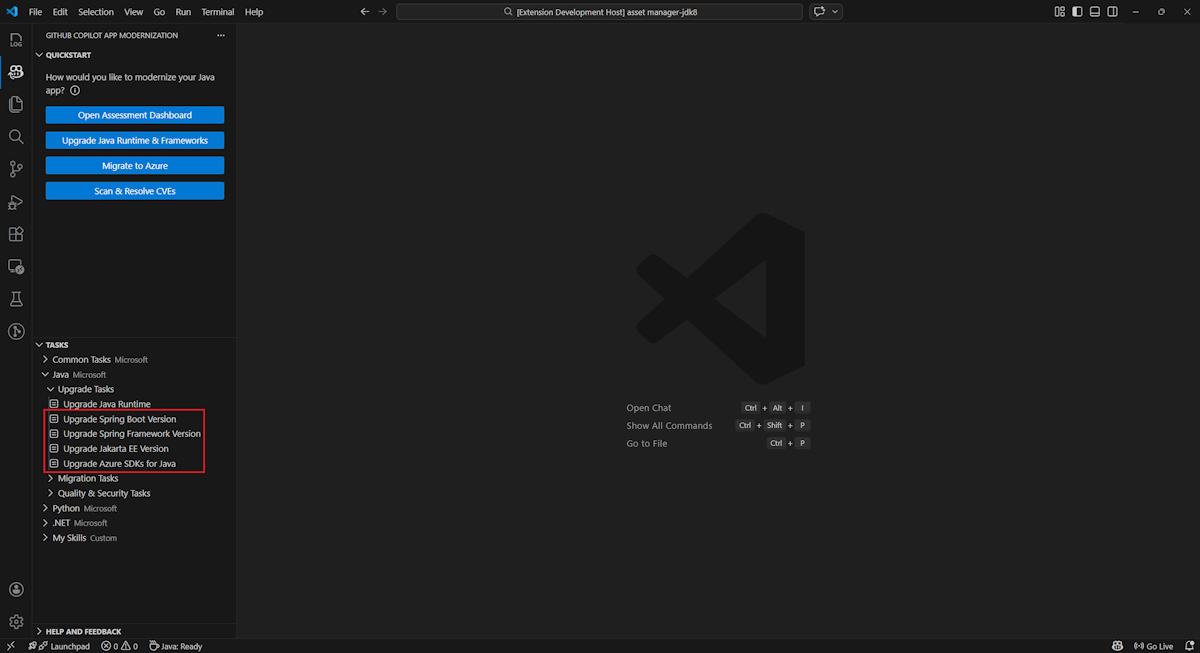Viewport: 1200px width, 653px height.
Task: Click the command center search box
Action: pos(599,12)
